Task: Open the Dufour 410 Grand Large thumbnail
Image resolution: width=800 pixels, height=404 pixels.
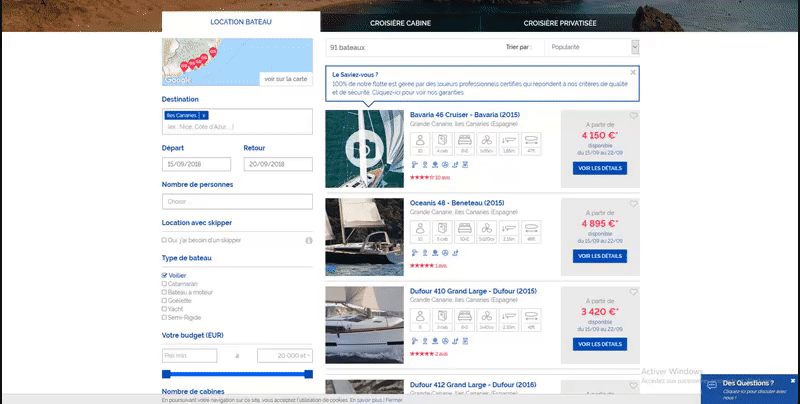Action: pos(364,325)
